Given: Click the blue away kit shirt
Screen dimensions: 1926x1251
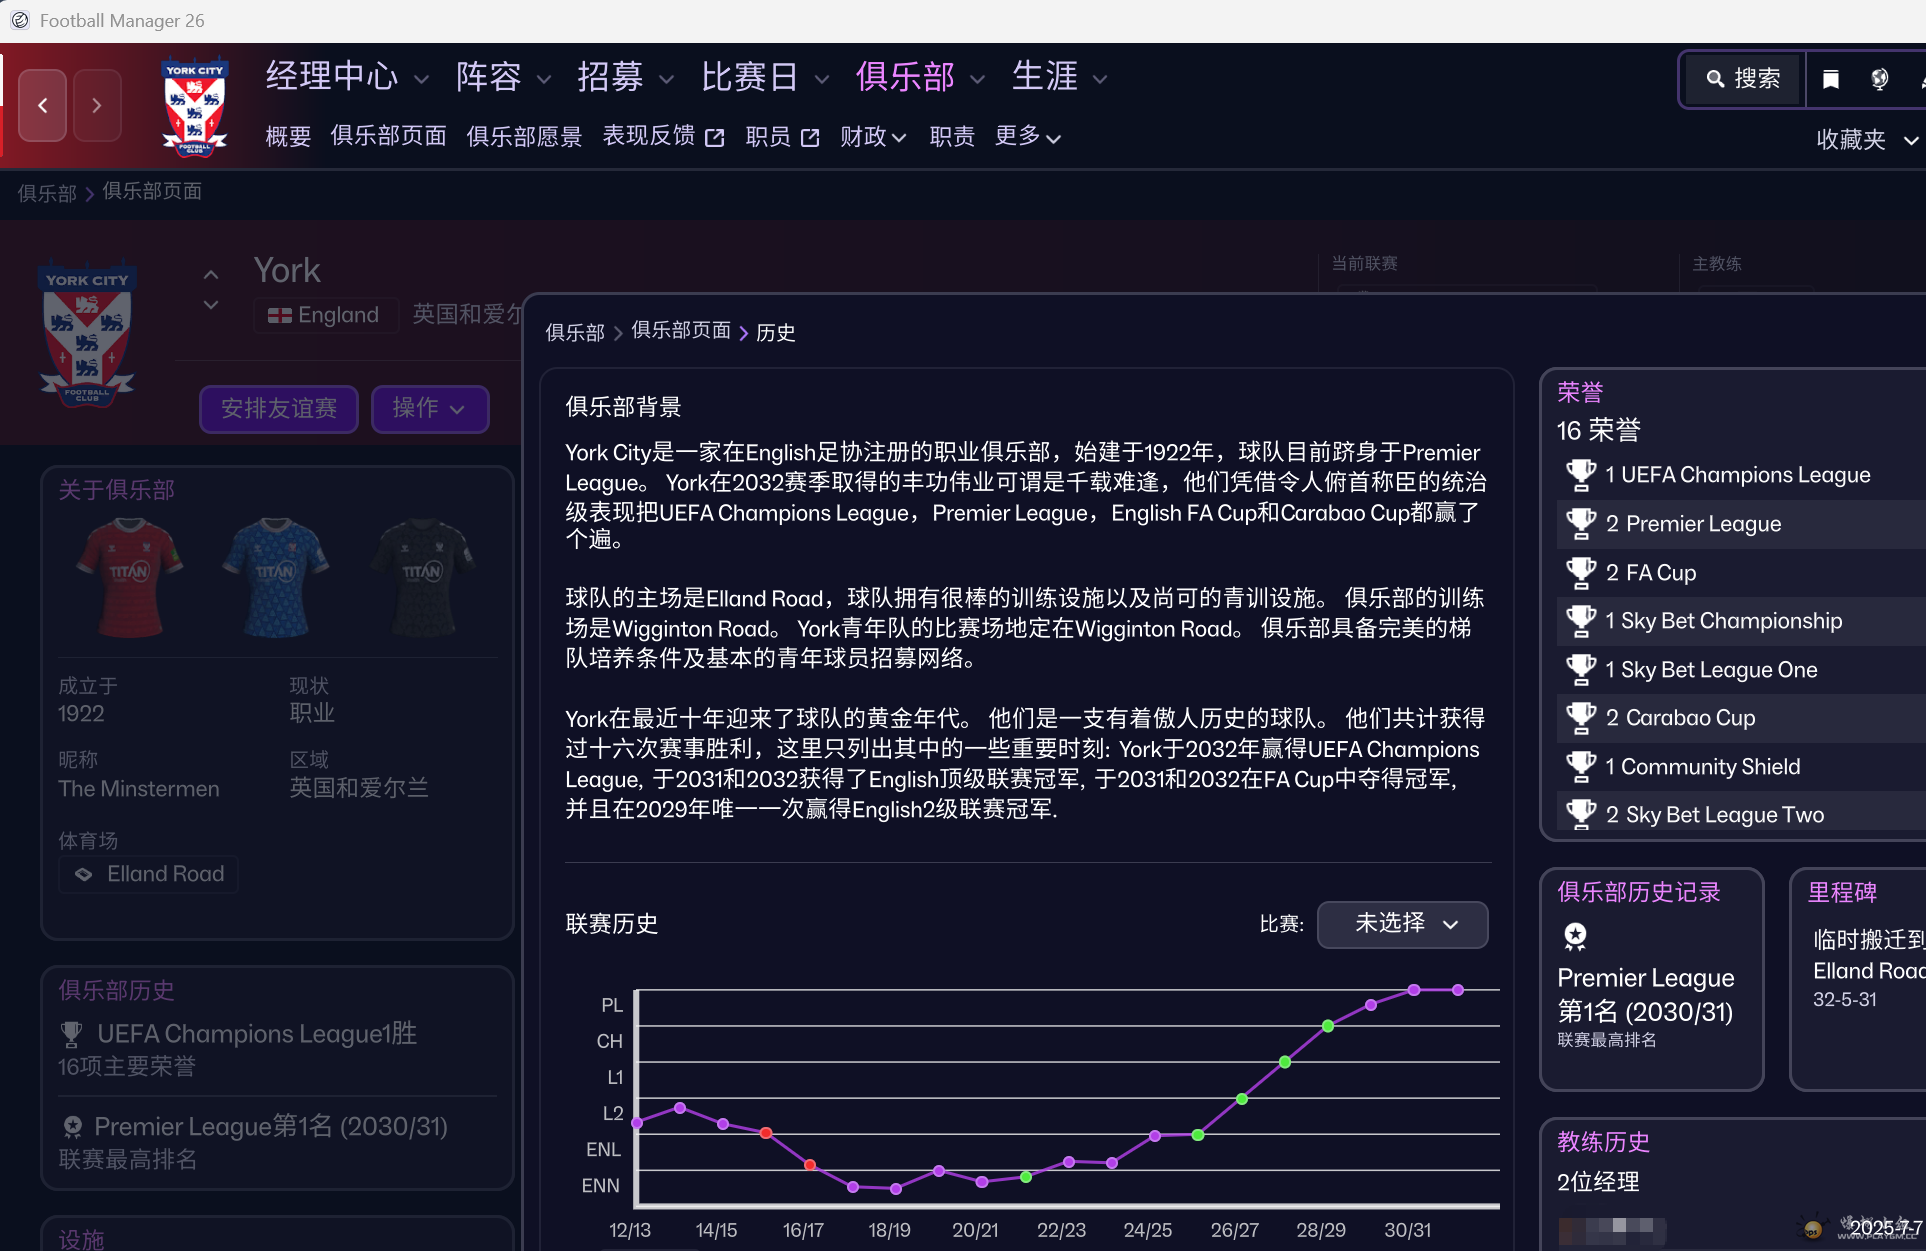Looking at the screenshot, I should [x=276, y=577].
